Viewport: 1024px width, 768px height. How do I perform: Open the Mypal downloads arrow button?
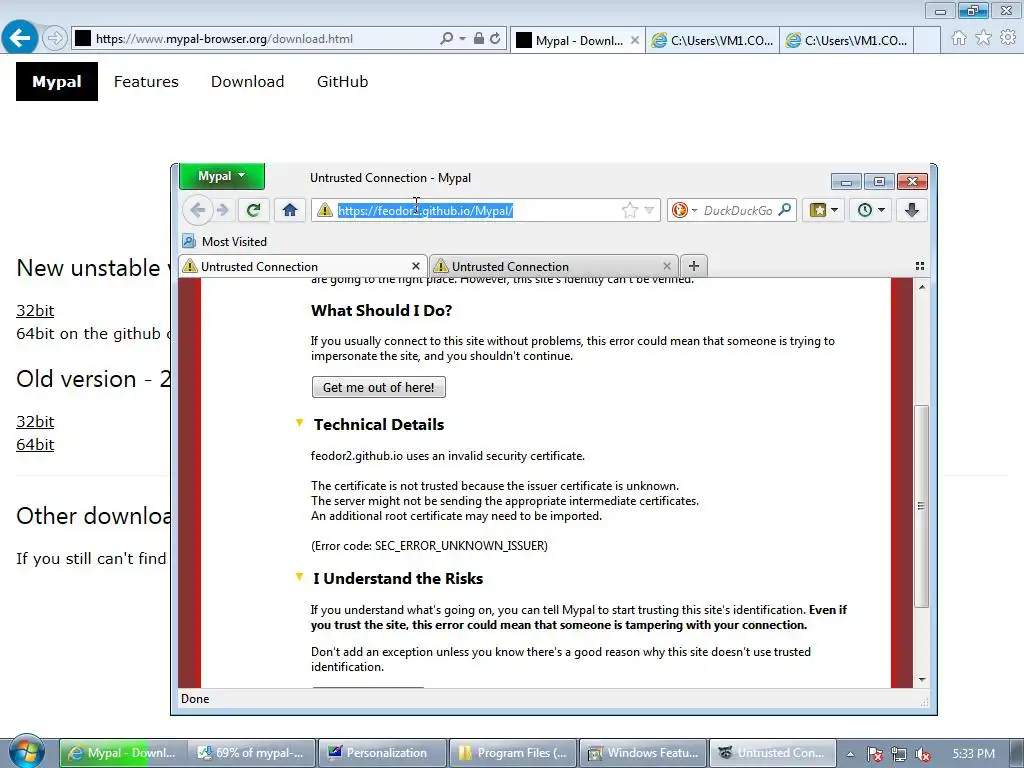point(912,210)
